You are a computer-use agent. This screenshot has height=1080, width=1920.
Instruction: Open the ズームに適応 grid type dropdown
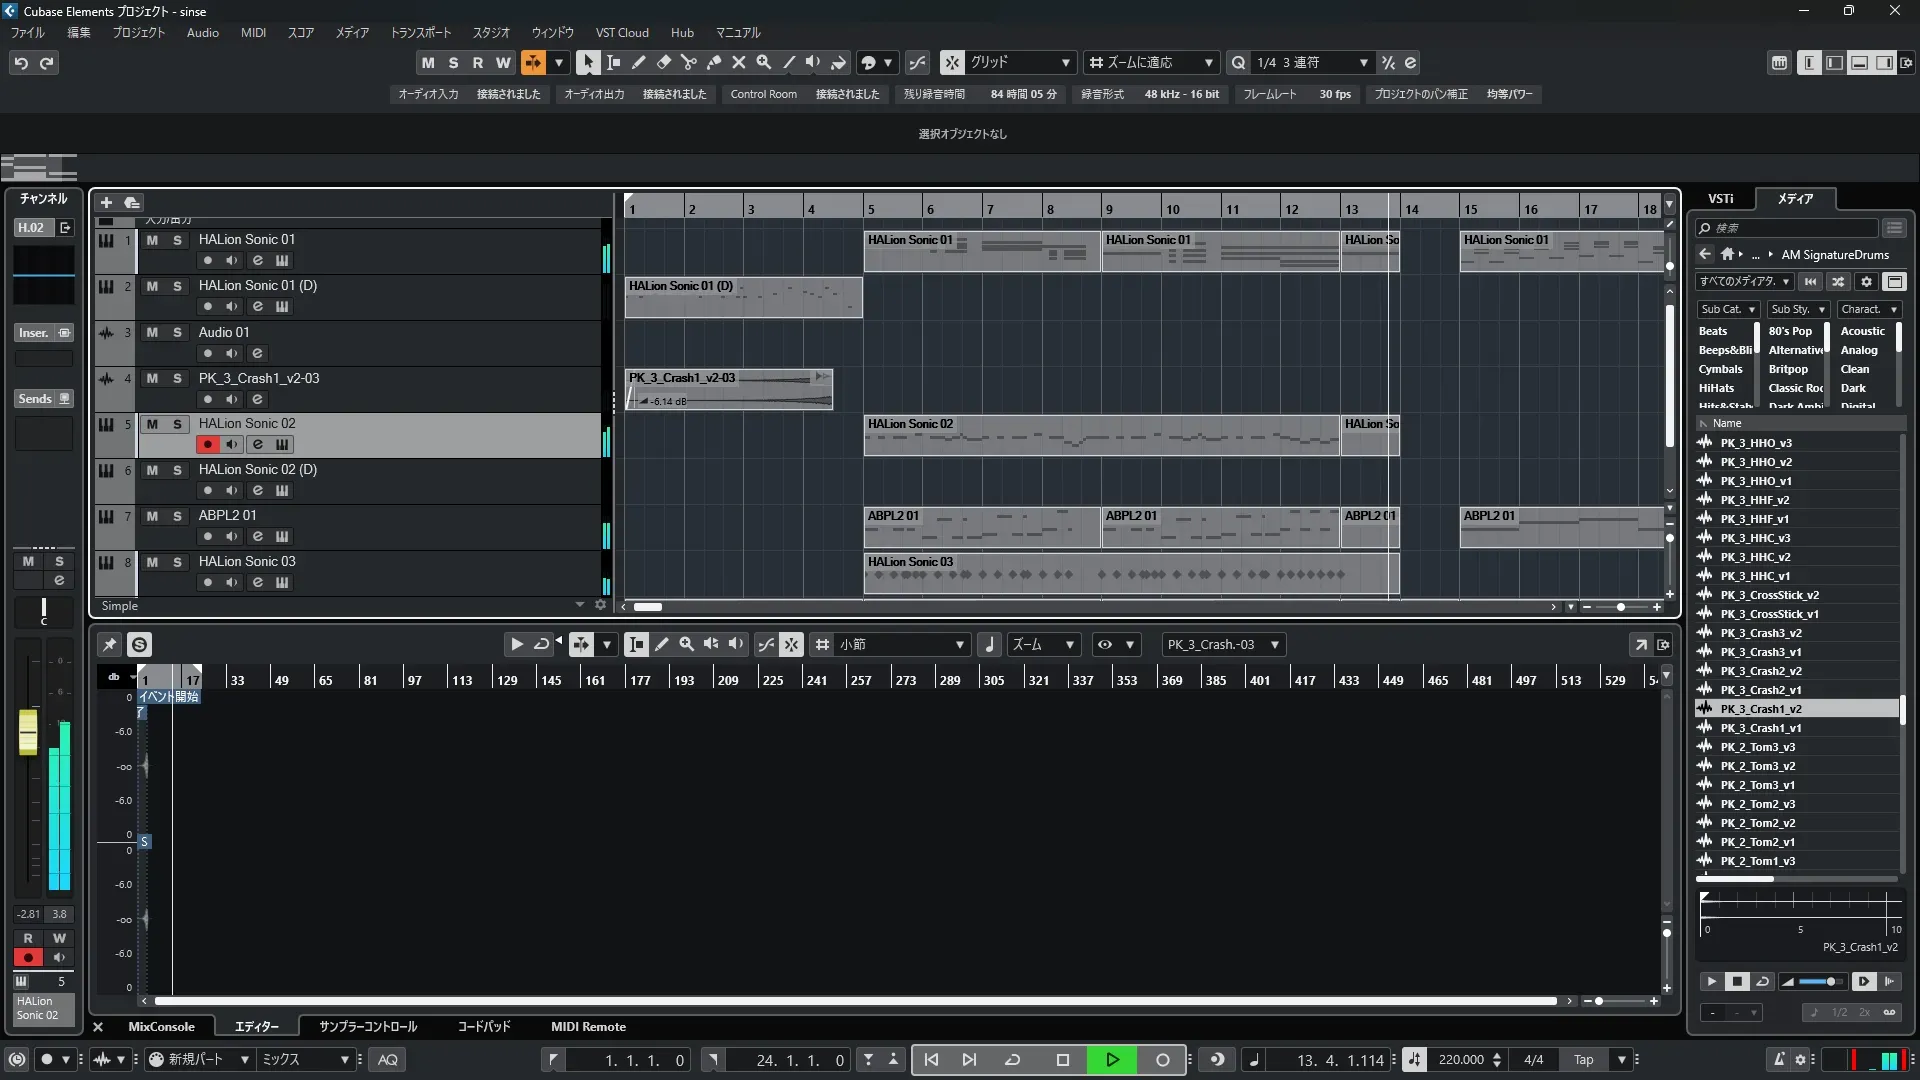pyautogui.click(x=1152, y=62)
